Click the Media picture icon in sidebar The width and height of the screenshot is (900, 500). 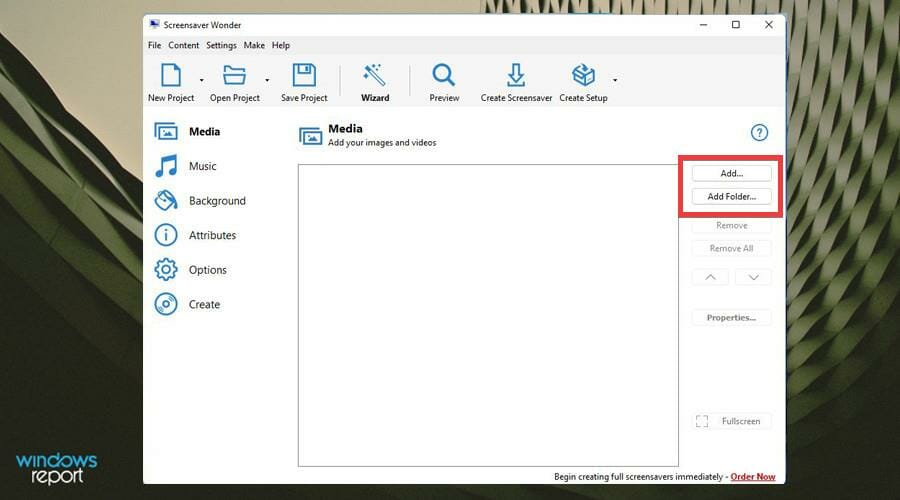[x=166, y=131]
